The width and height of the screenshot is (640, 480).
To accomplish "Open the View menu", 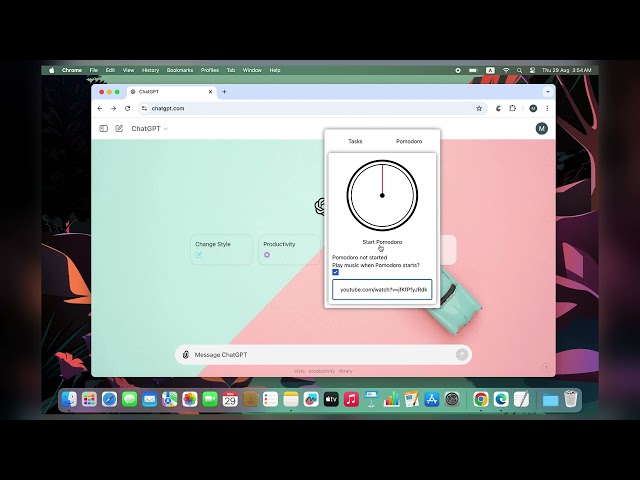I will pos(128,70).
